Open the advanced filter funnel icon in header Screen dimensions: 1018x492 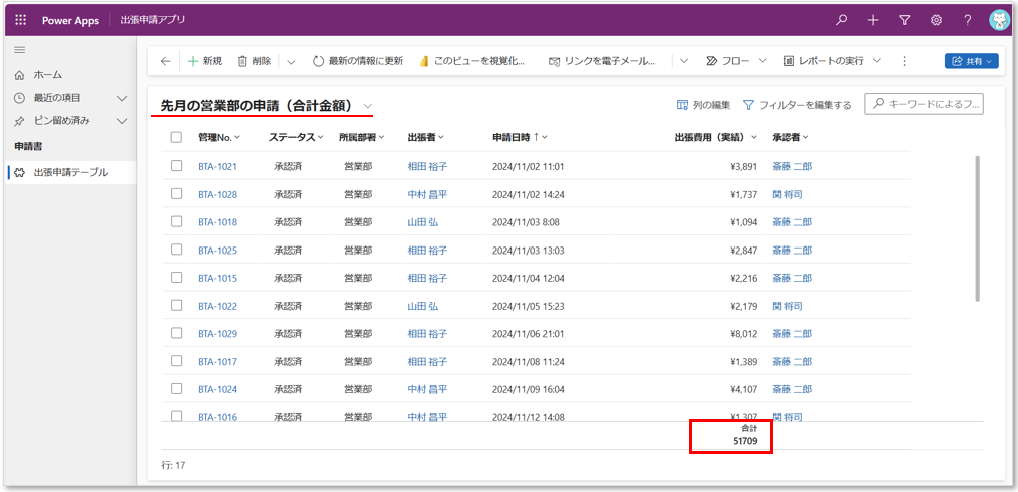(x=905, y=20)
